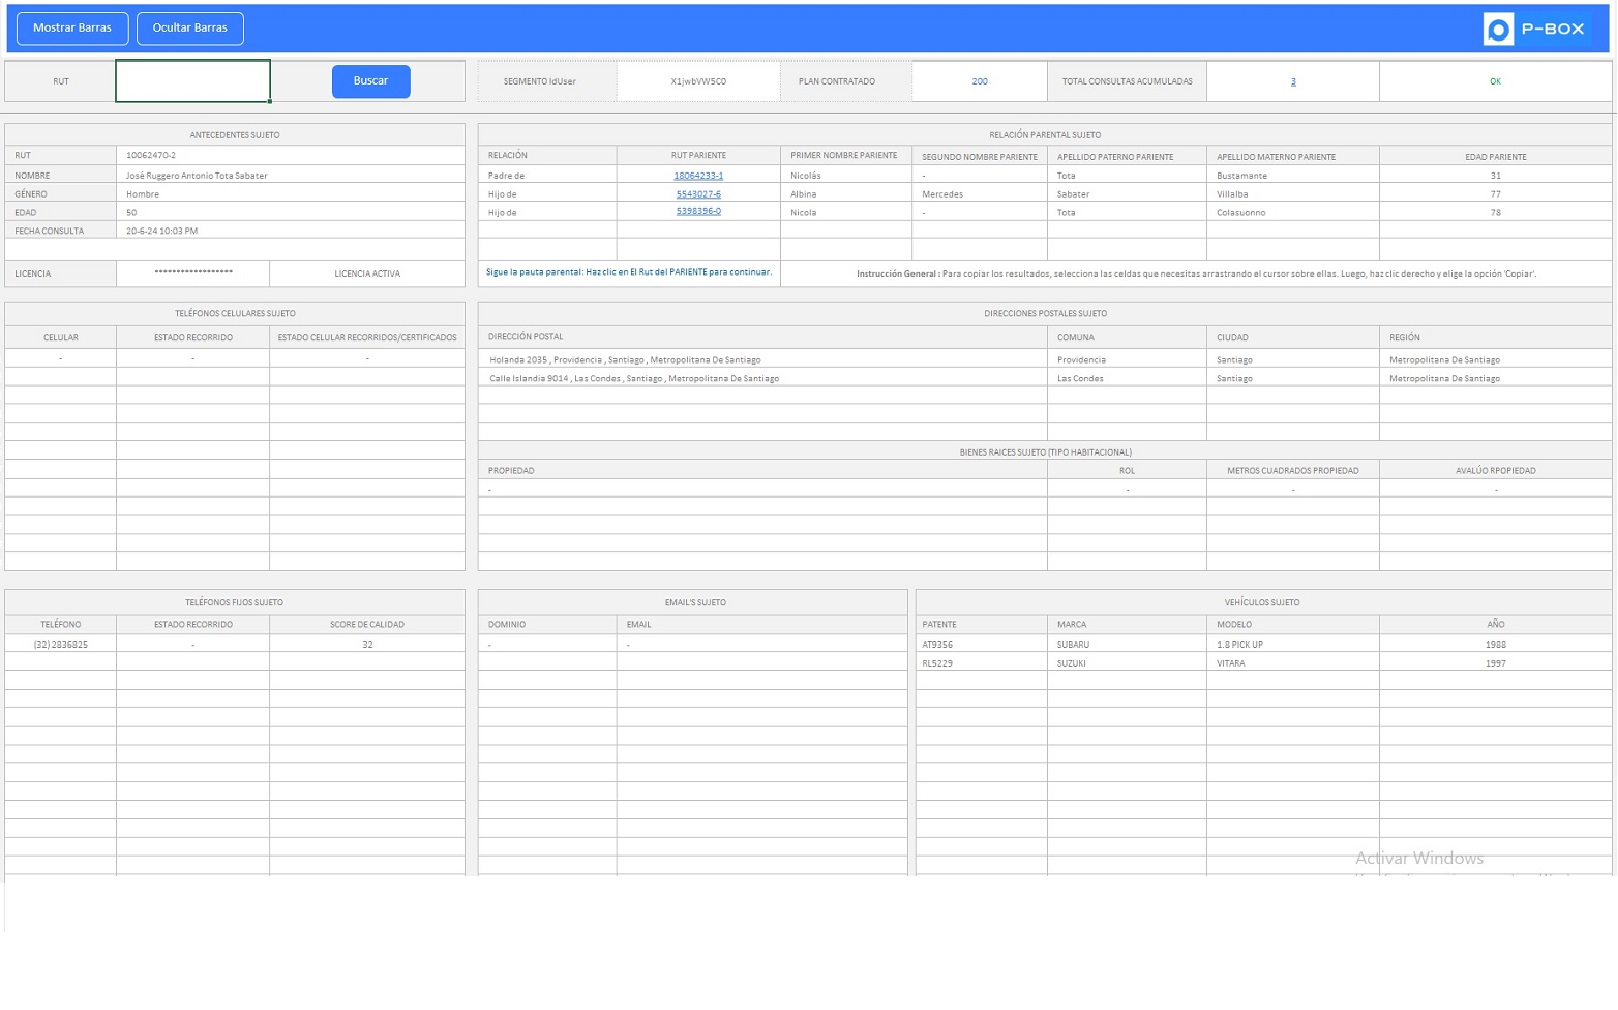Open the RUT pariente link 5398356-0
The width and height of the screenshot is (1618, 1010).
tap(698, 212)
